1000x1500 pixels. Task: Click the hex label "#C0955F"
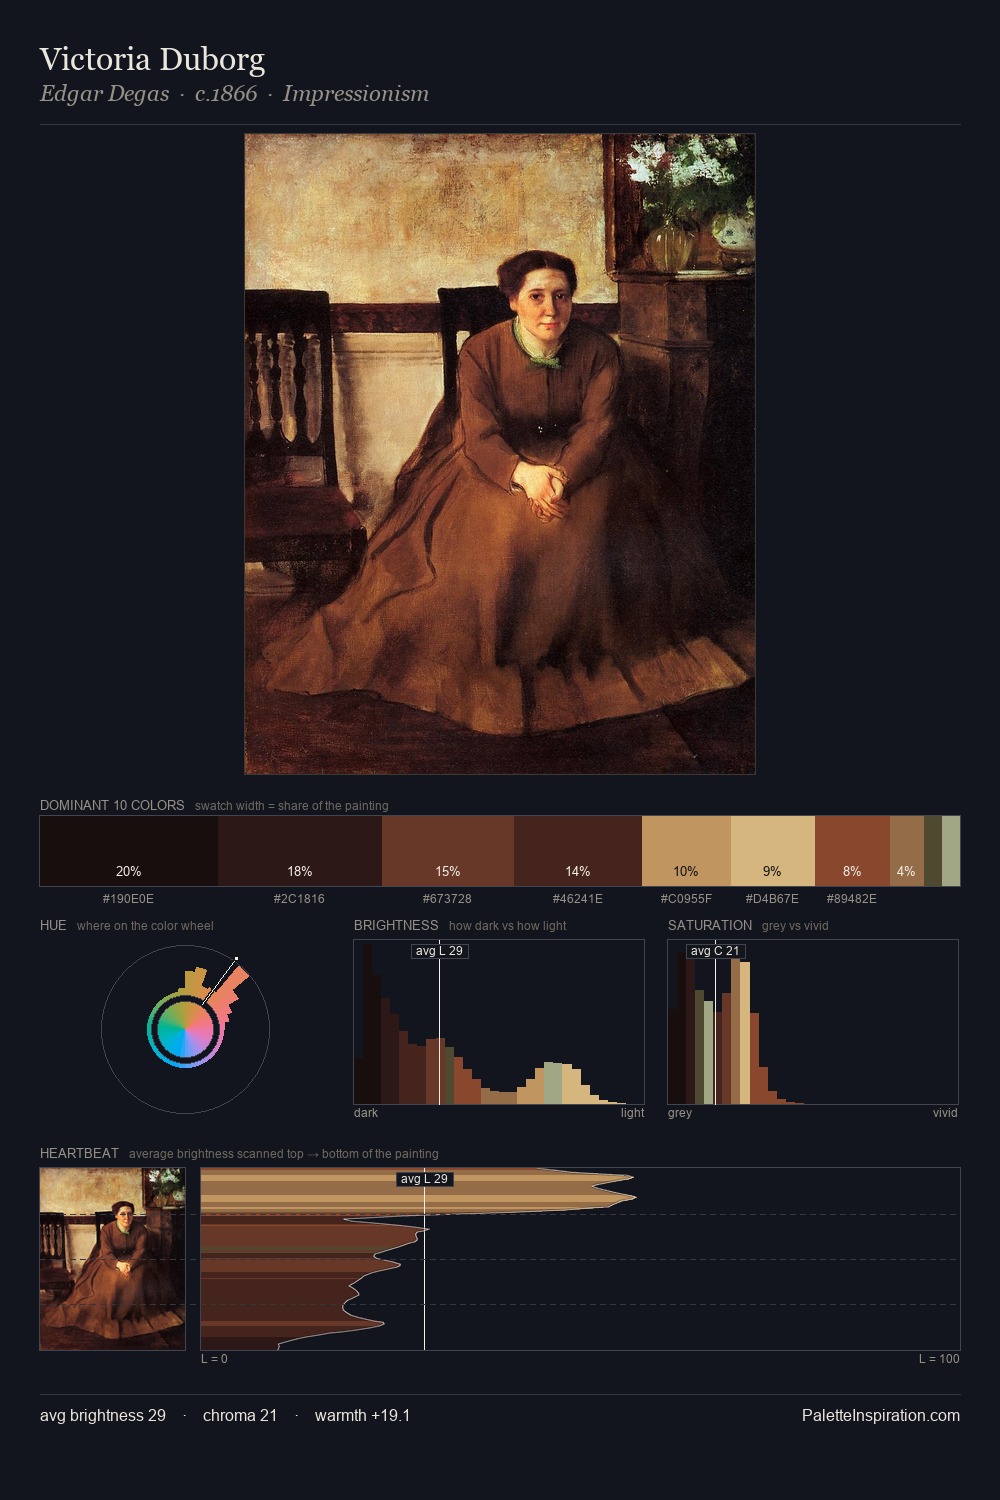click(686, 899)
